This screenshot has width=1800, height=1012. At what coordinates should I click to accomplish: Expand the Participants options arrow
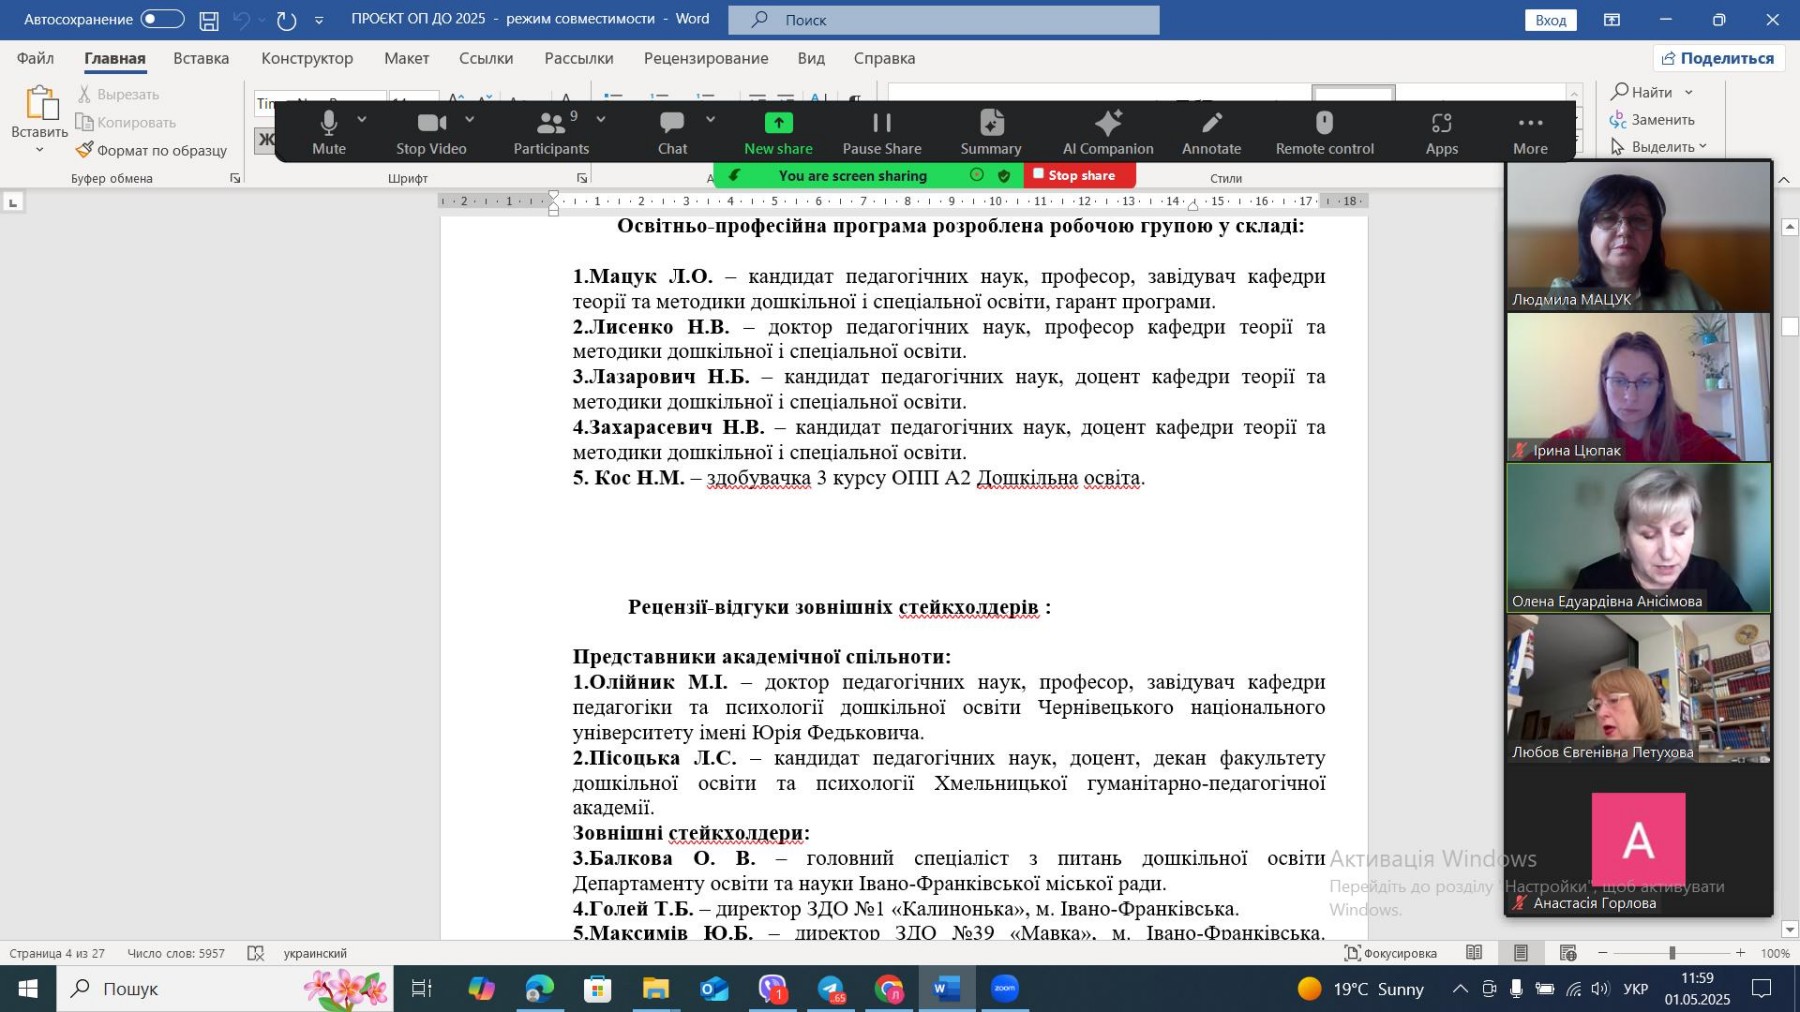point(601,119)
